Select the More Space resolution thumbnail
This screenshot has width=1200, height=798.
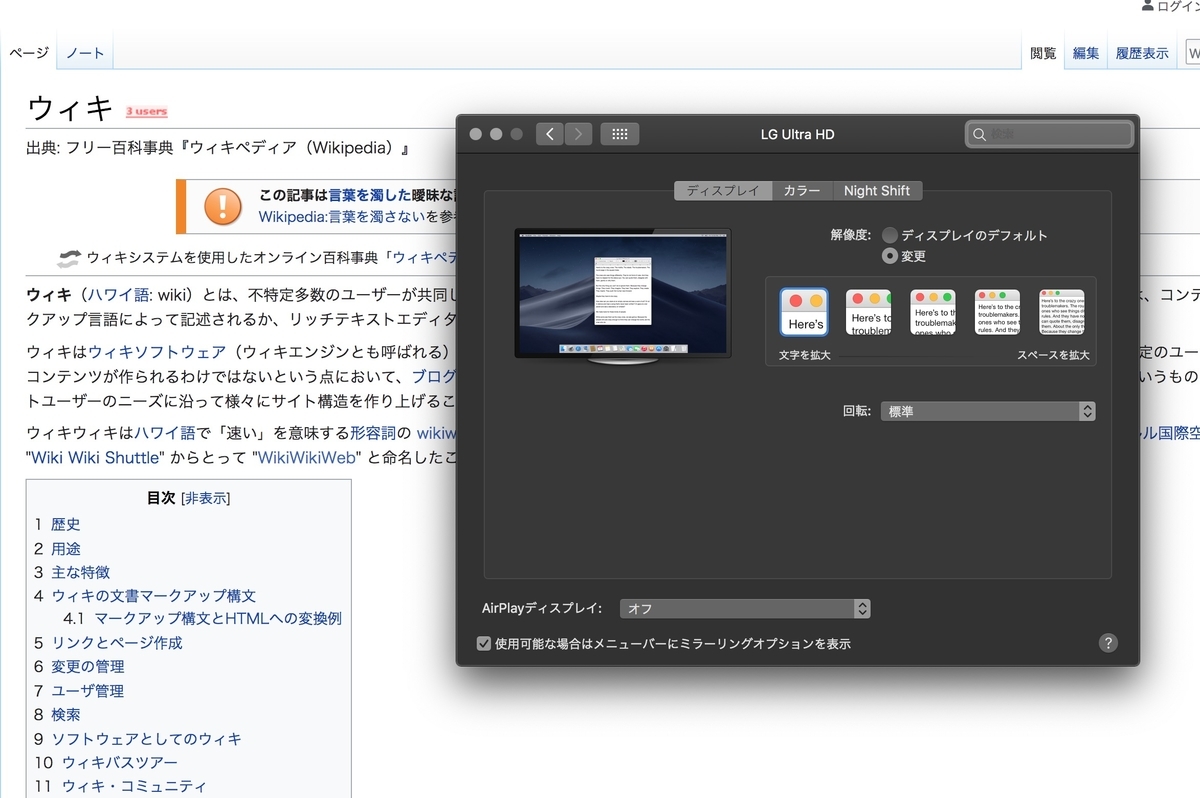(x=1061, y=312)
